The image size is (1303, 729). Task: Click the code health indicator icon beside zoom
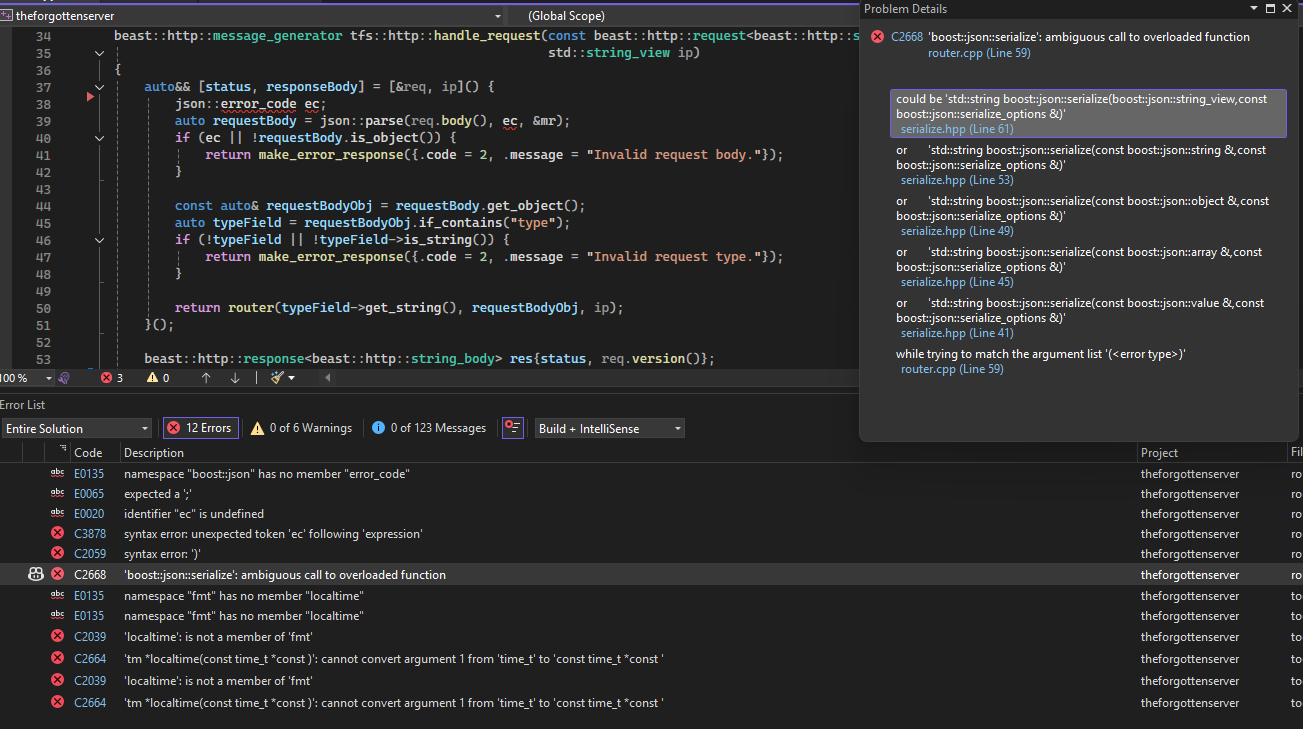64,378
